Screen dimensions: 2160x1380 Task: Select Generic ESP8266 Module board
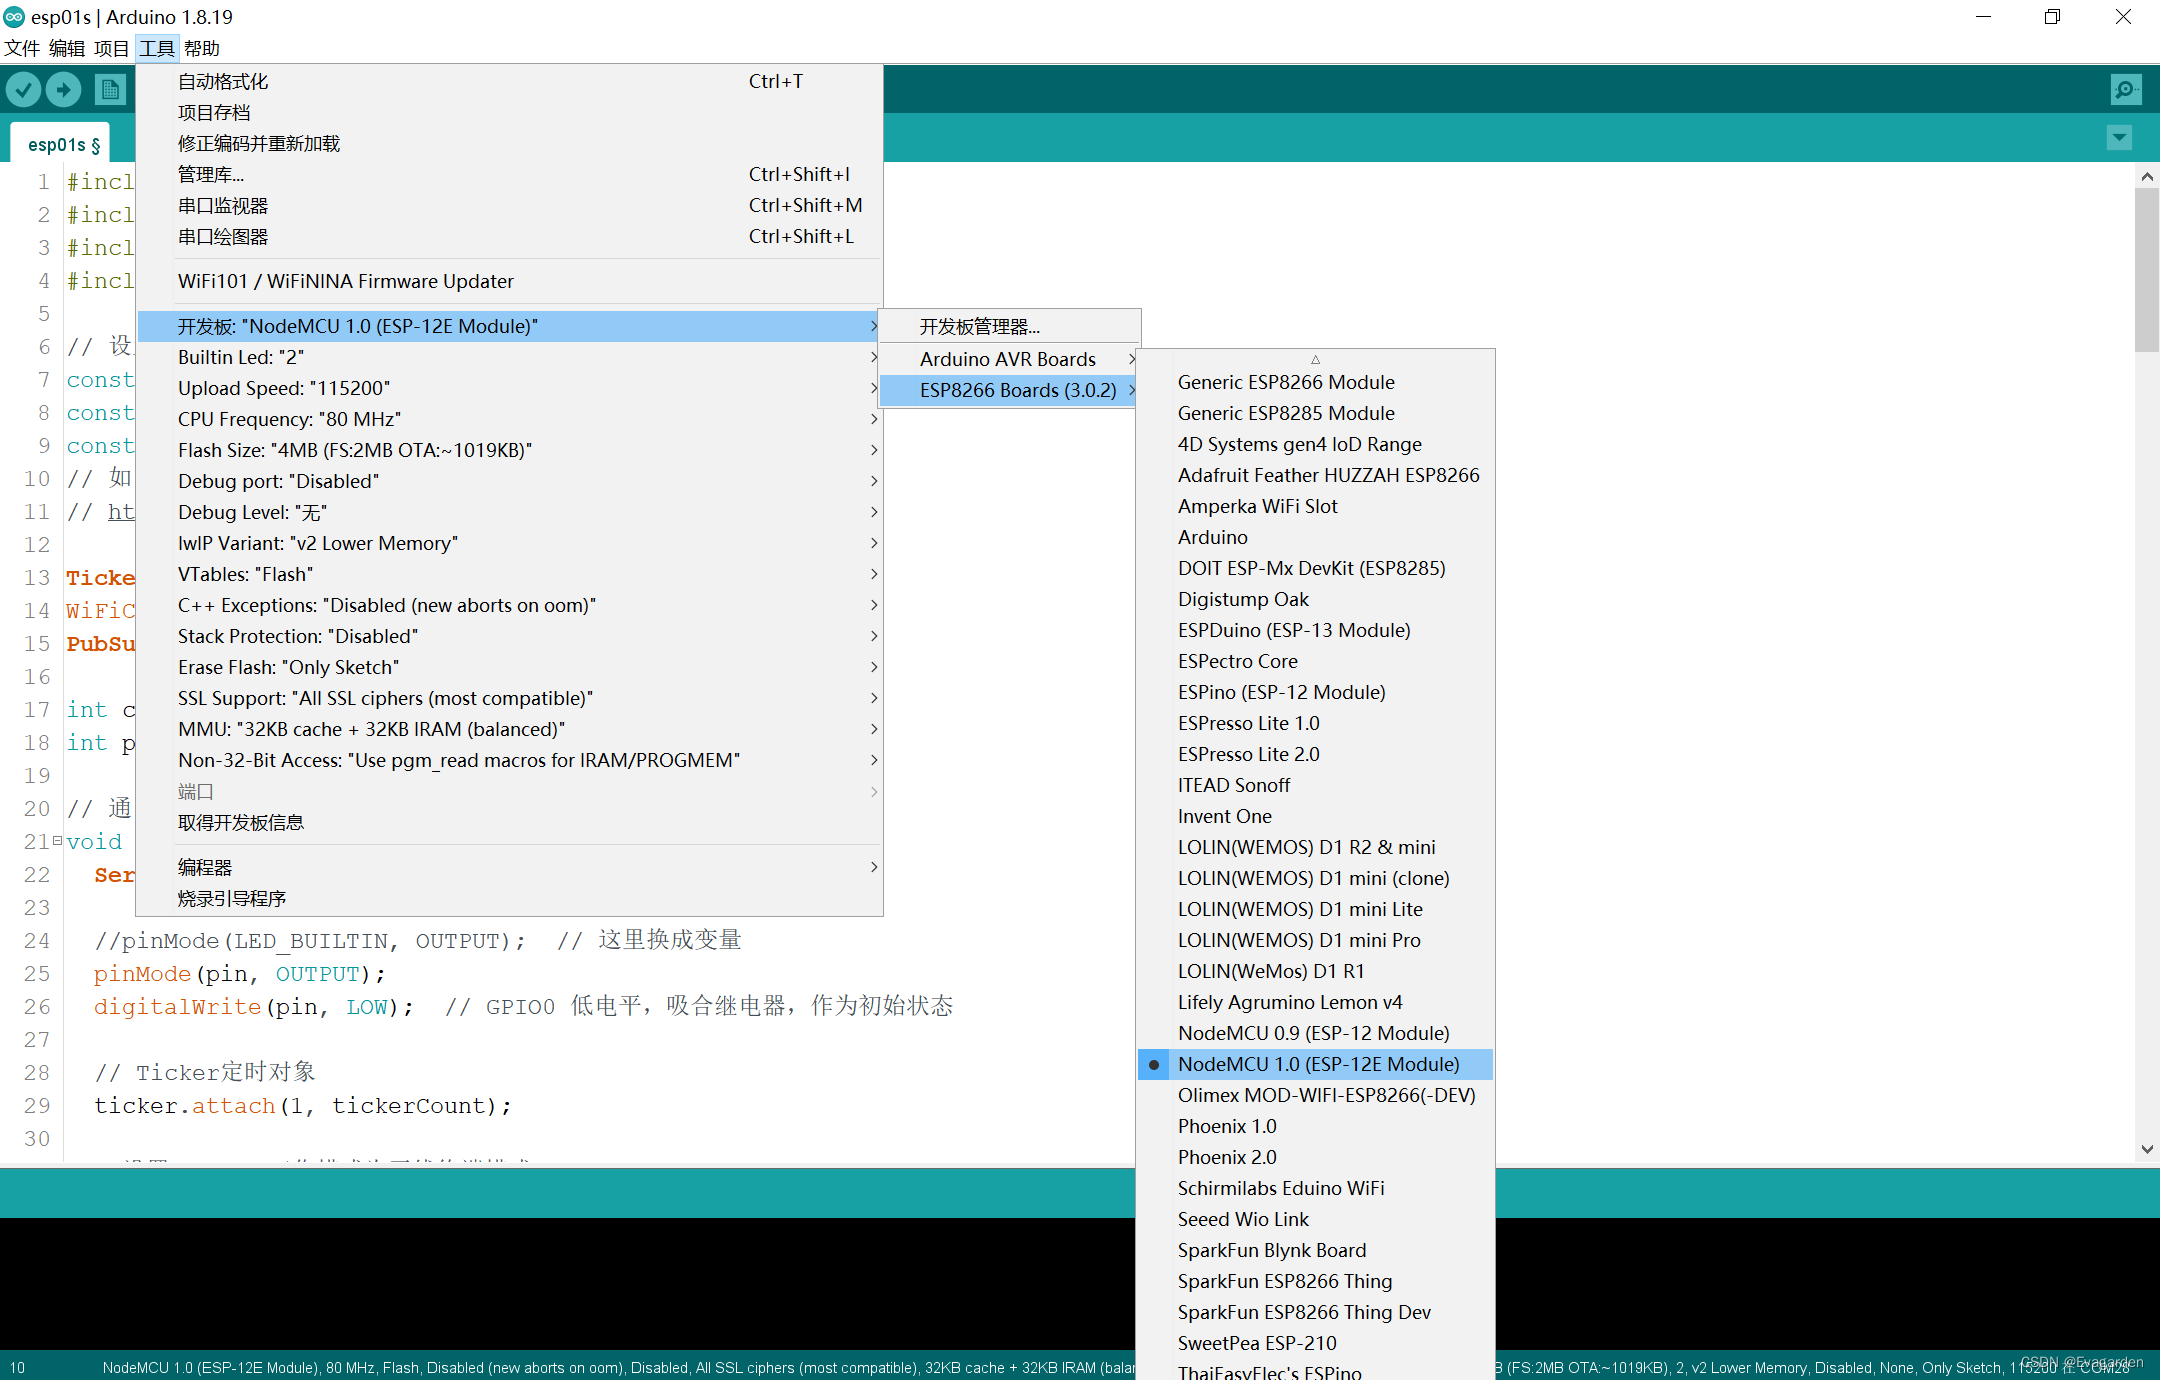click(1316, 383)
